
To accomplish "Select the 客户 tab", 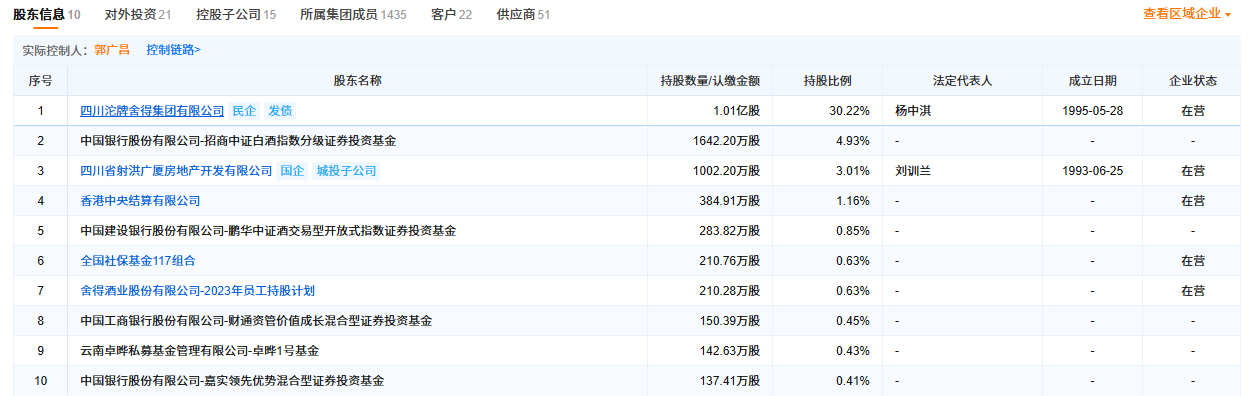I will (451, 15).
